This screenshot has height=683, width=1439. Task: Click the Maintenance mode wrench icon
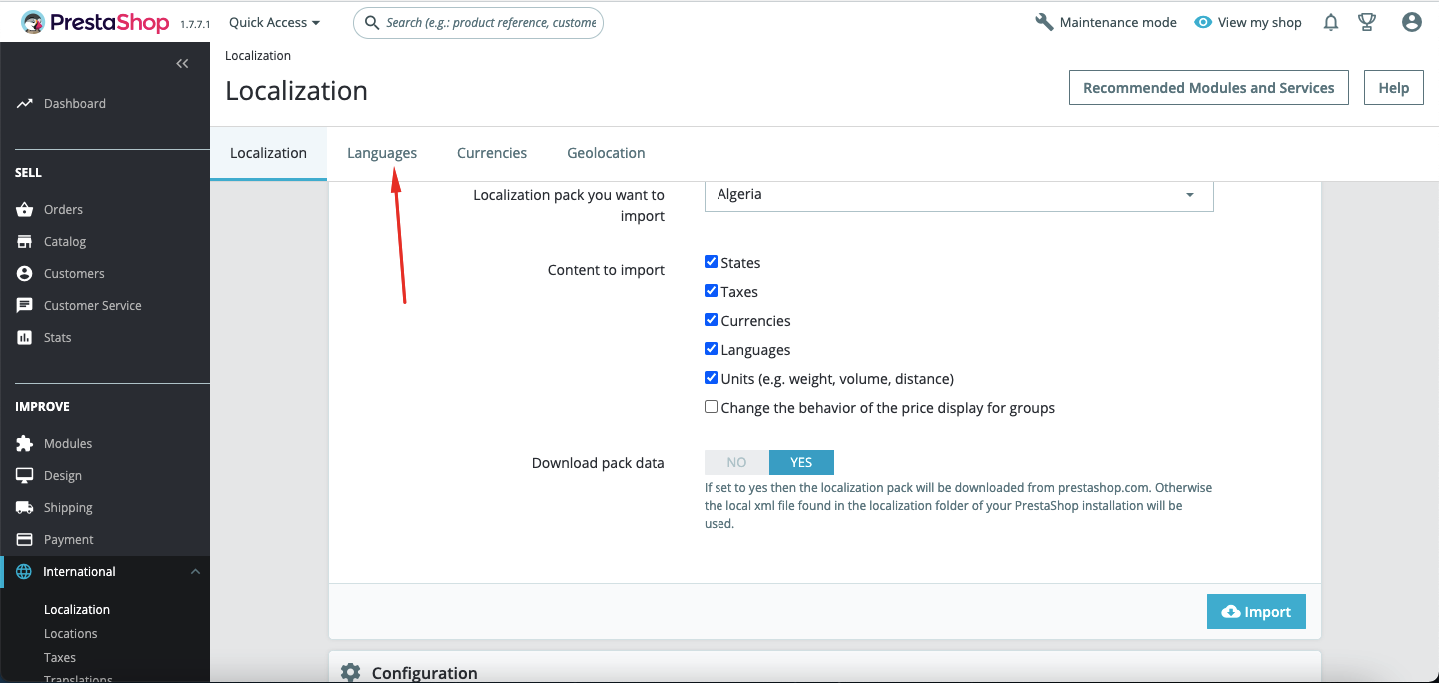[x=1044, y=22]
